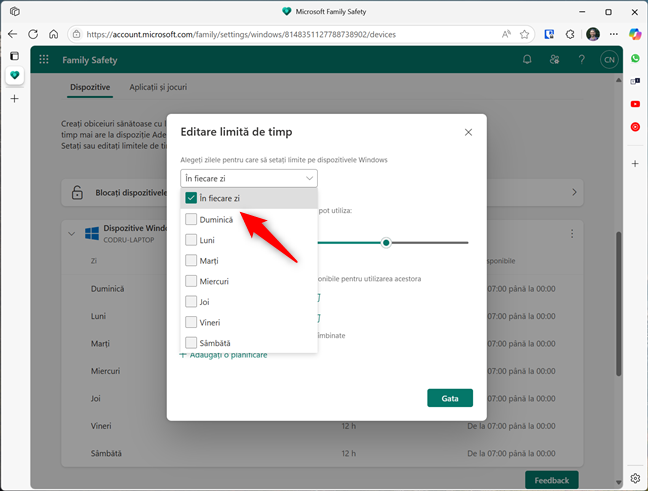
Task: Click the lock icon beside Blocați dispozitivele
Action: 77,193
